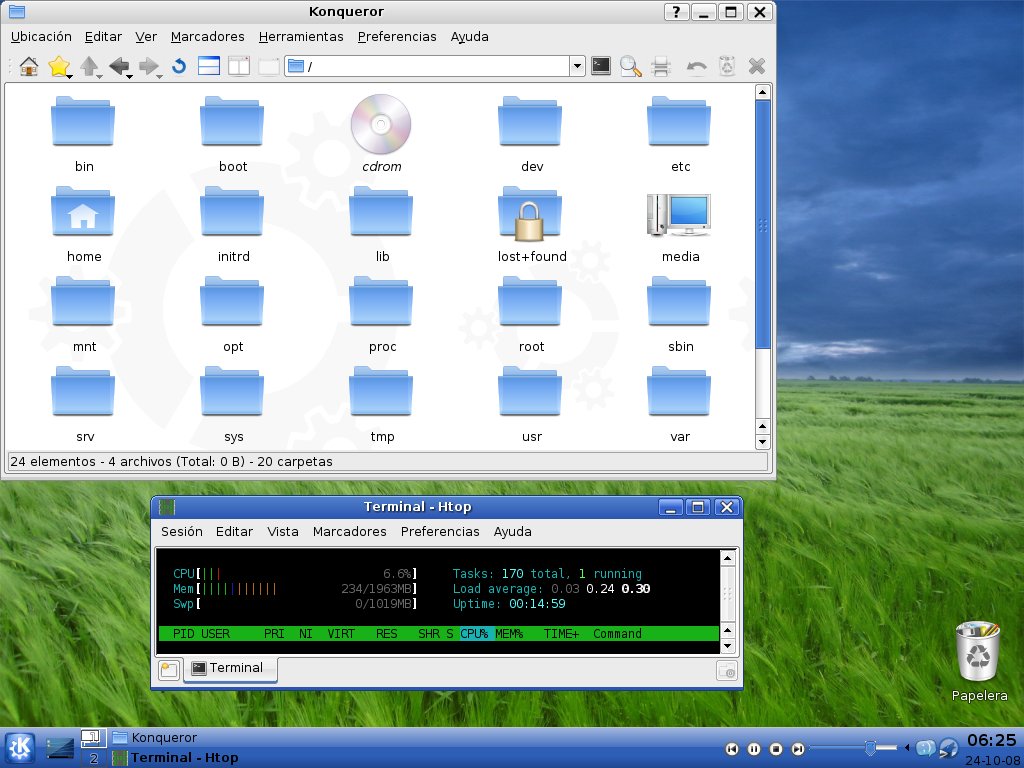Screen dimensions: 1024x768
Task: Click the close-session icon at Terminal tab bar right
Action: pos(727,671)
